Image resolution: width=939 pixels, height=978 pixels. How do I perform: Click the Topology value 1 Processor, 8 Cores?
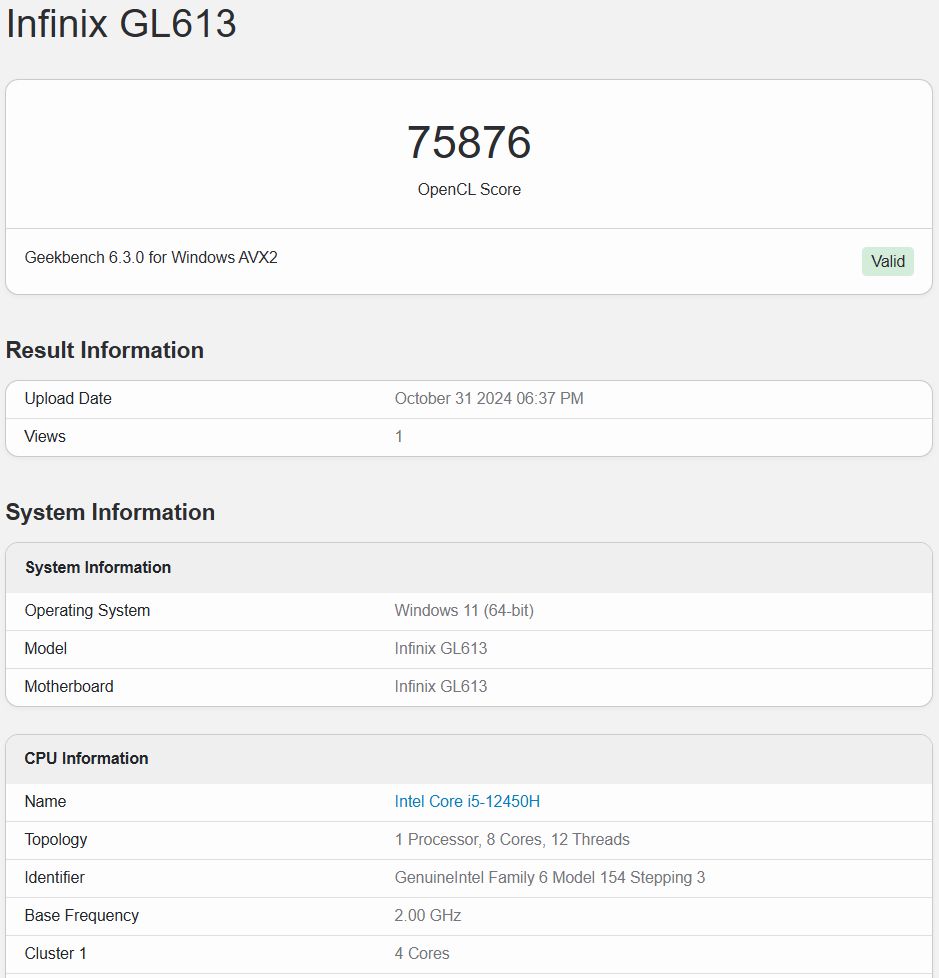[x=512, y=840]
